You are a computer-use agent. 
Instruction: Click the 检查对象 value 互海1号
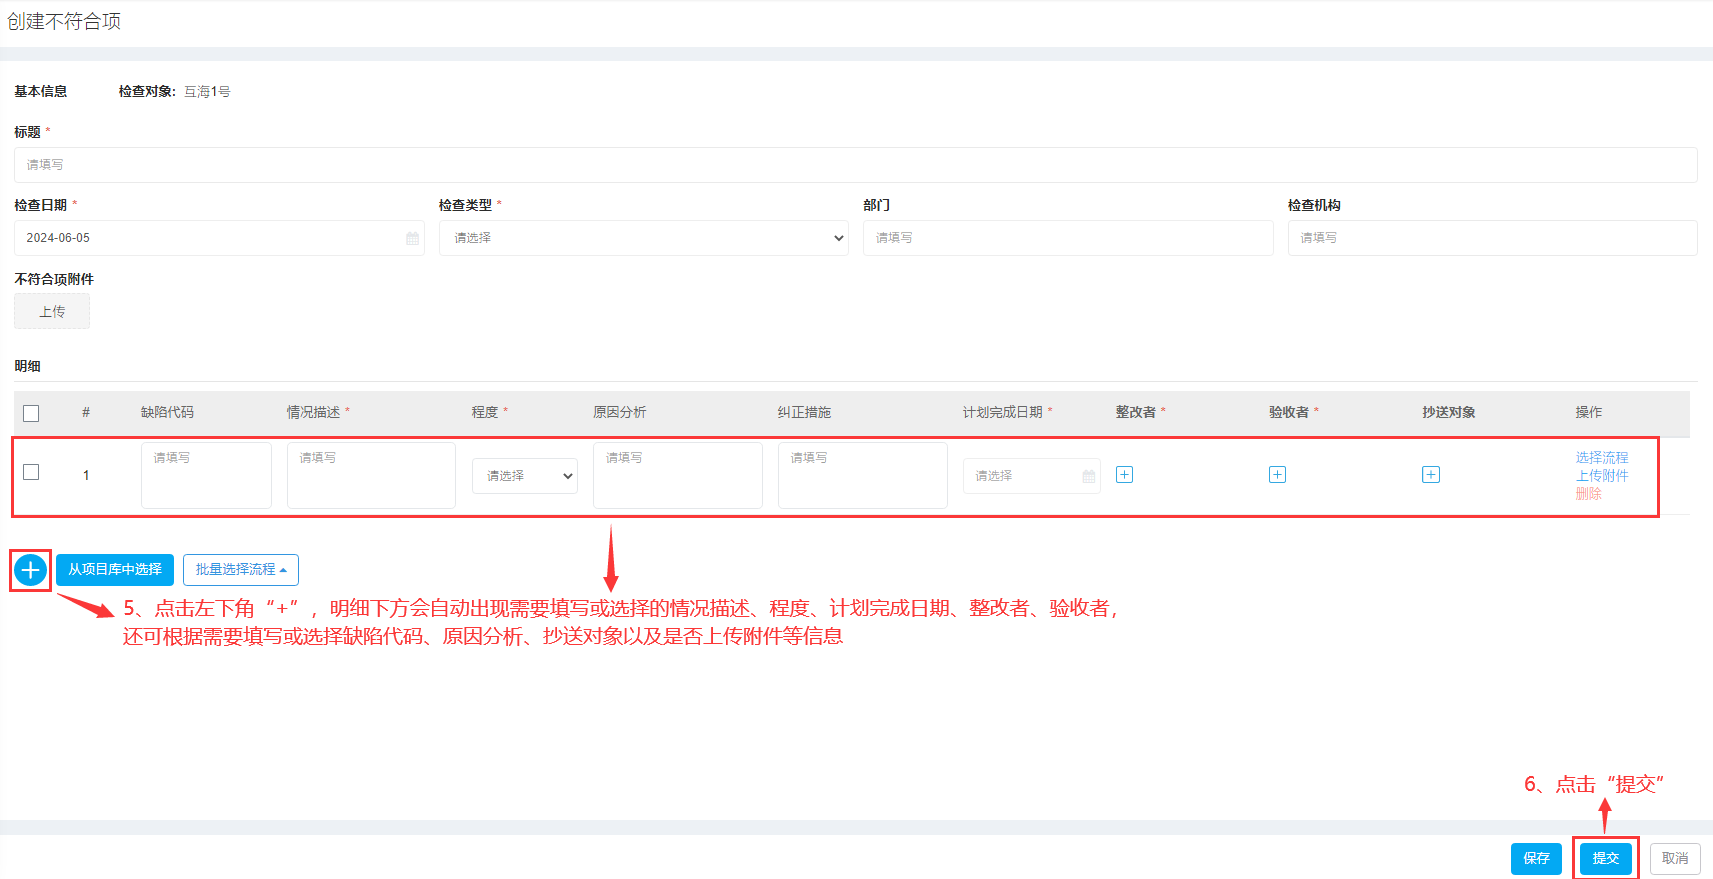click(207, 91)
